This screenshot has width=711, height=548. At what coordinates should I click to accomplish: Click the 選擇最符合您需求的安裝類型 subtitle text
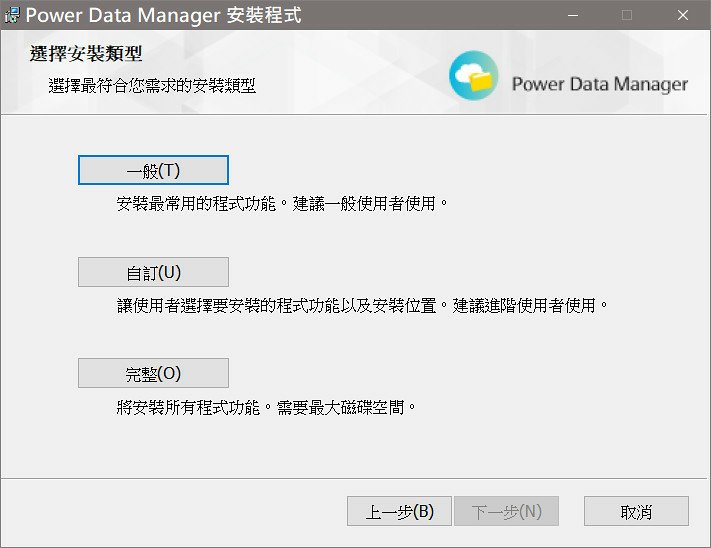pyautogui.click(x=152, y=85)
